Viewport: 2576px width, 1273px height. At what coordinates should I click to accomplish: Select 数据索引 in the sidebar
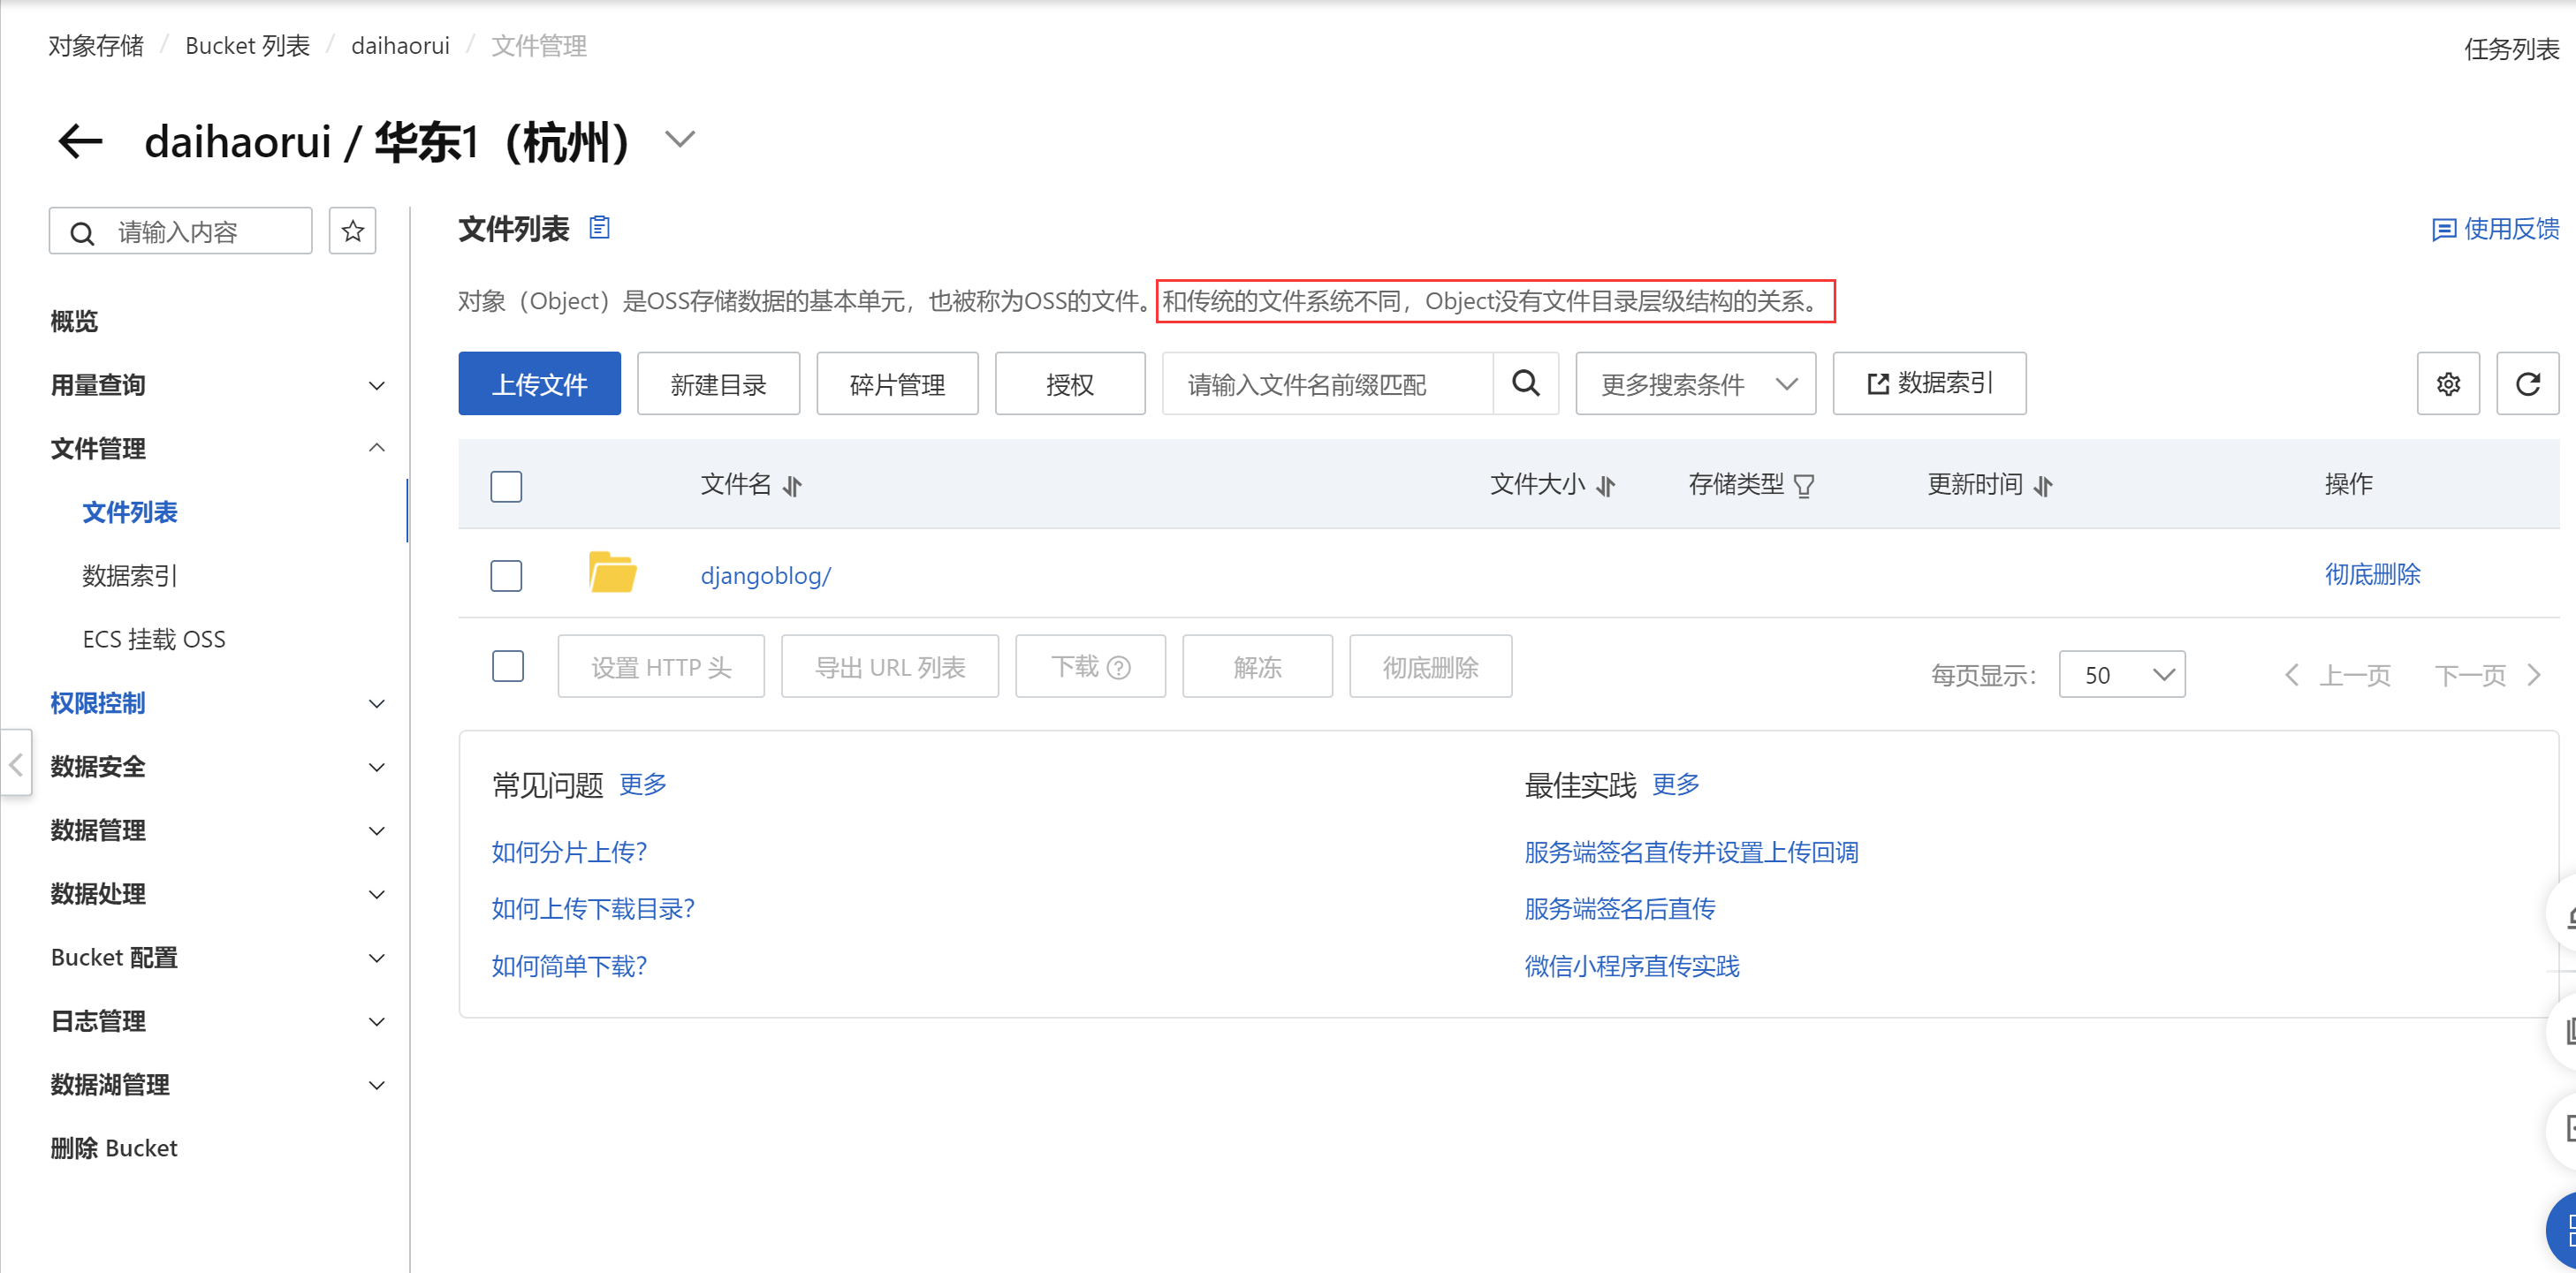click(x=130, y=576)
